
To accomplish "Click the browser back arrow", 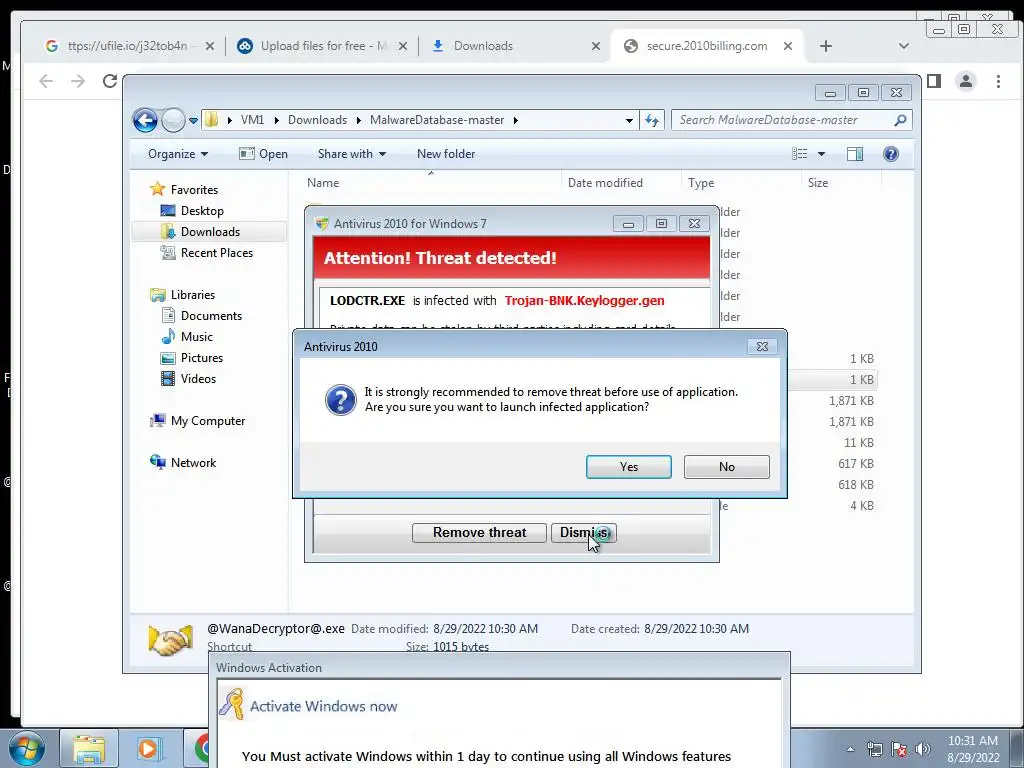I will tap(46, 81).
